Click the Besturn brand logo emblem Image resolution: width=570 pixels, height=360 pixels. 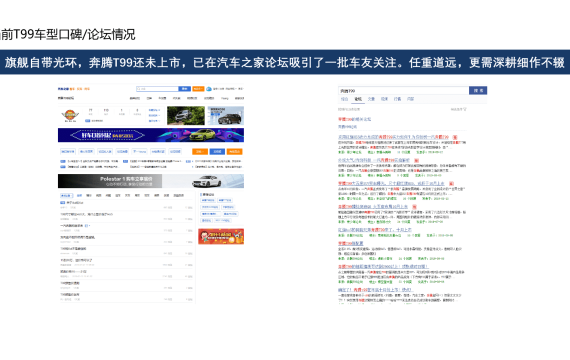(70, 115)
